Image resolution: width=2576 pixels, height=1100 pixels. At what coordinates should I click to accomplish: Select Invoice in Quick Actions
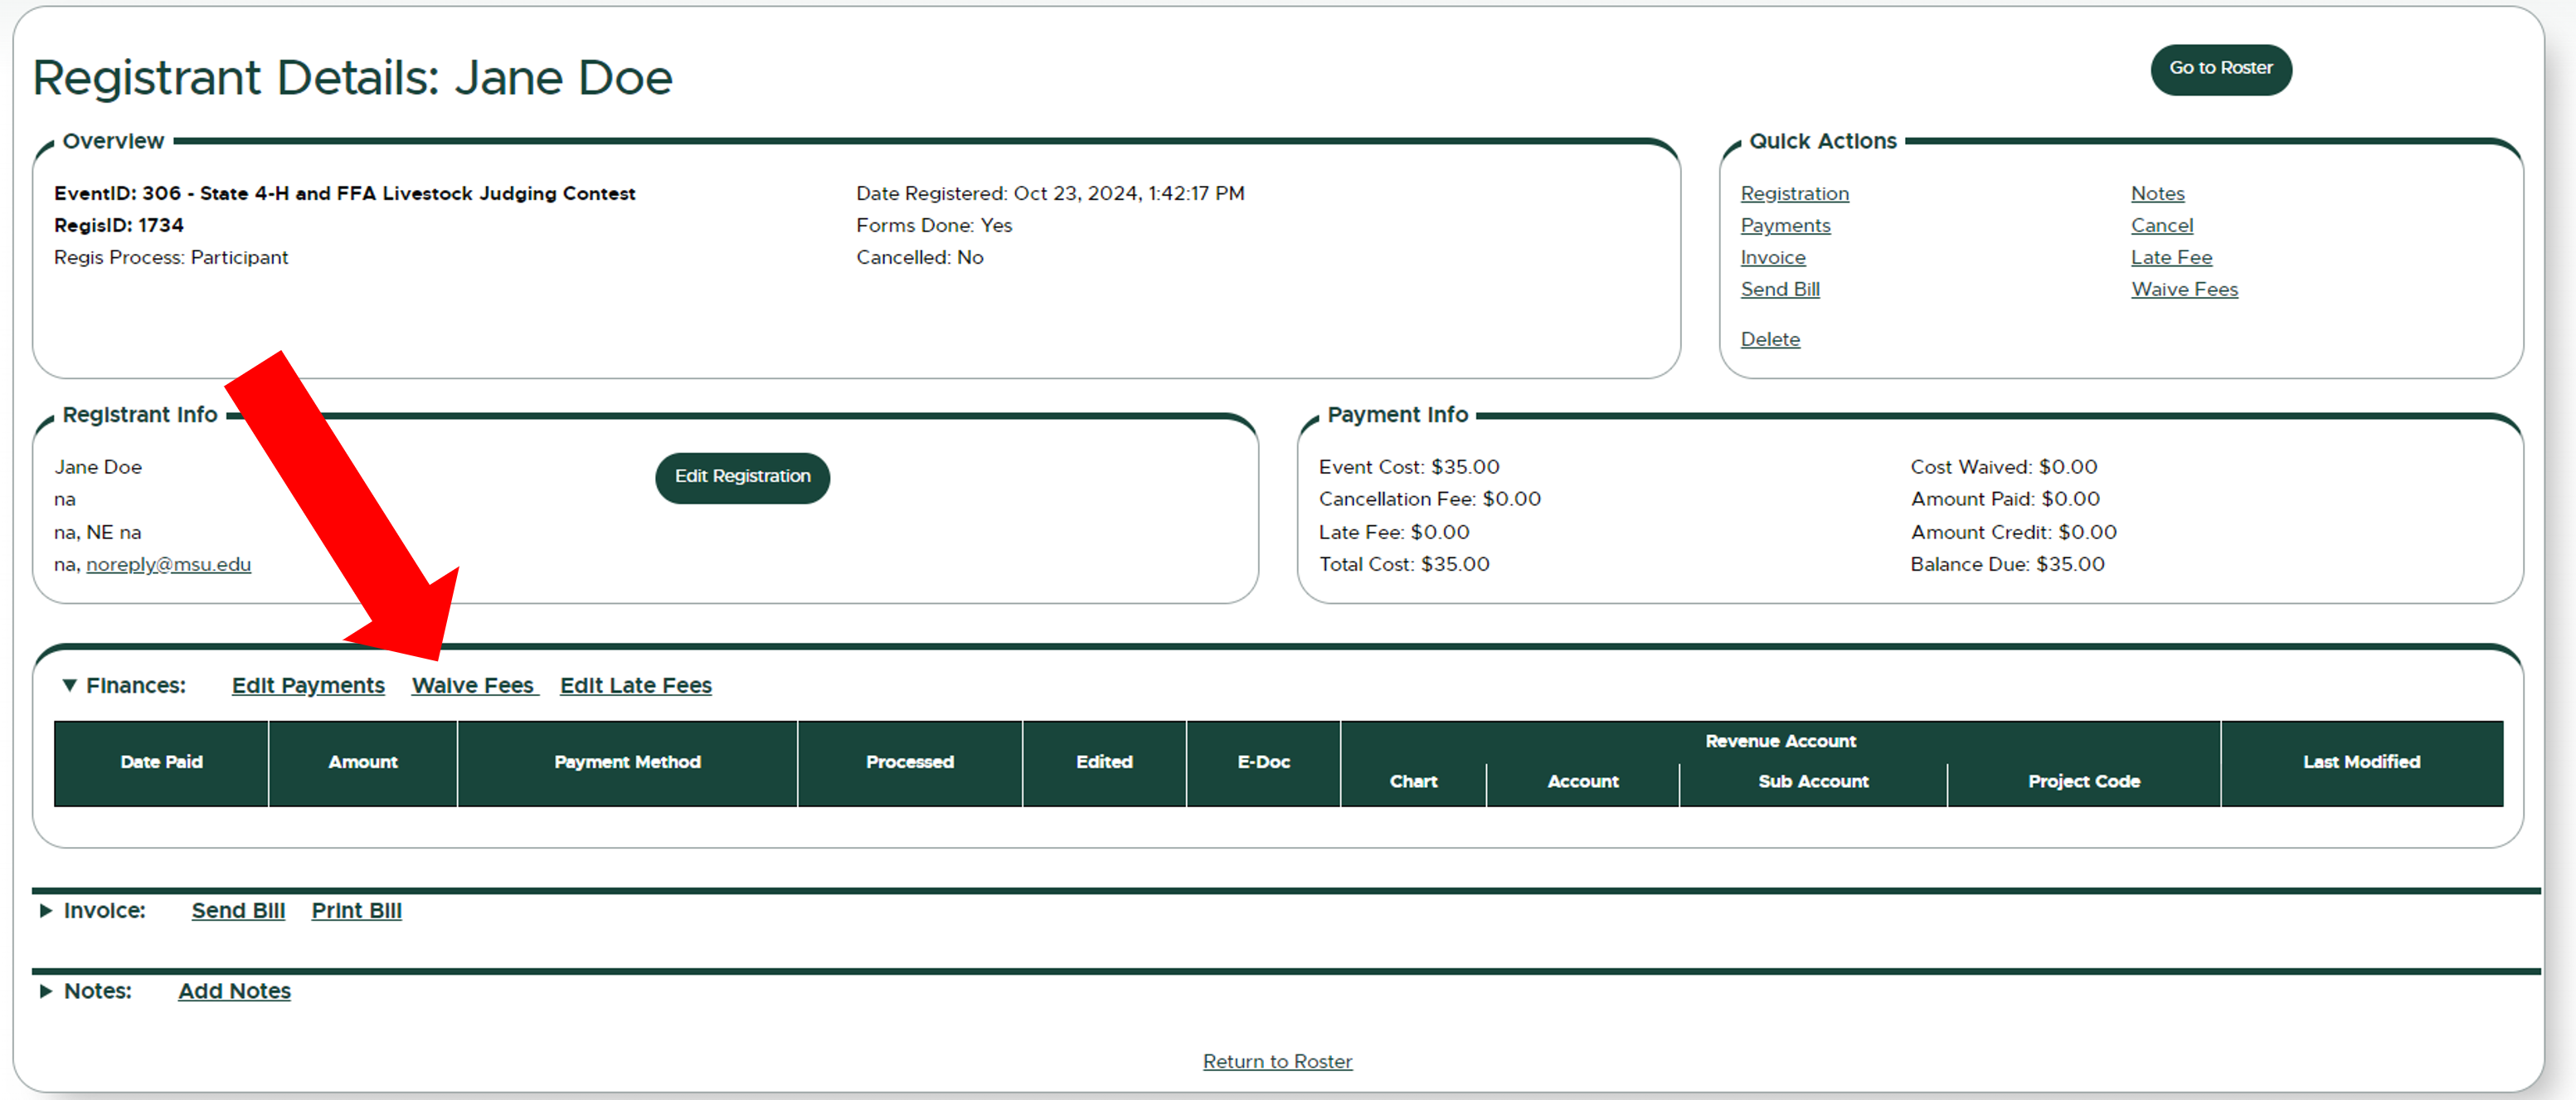(1773, 257)
